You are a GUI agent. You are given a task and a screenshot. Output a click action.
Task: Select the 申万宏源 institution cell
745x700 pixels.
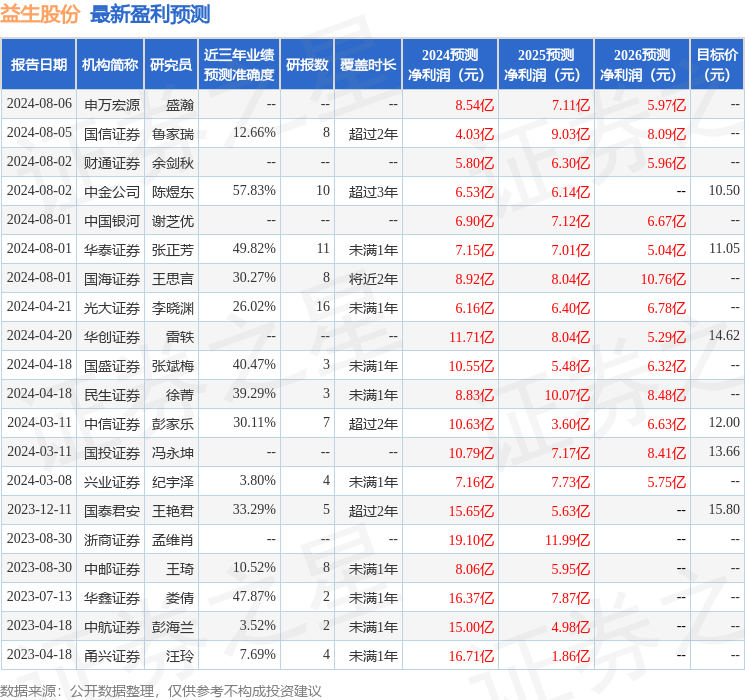112,105
